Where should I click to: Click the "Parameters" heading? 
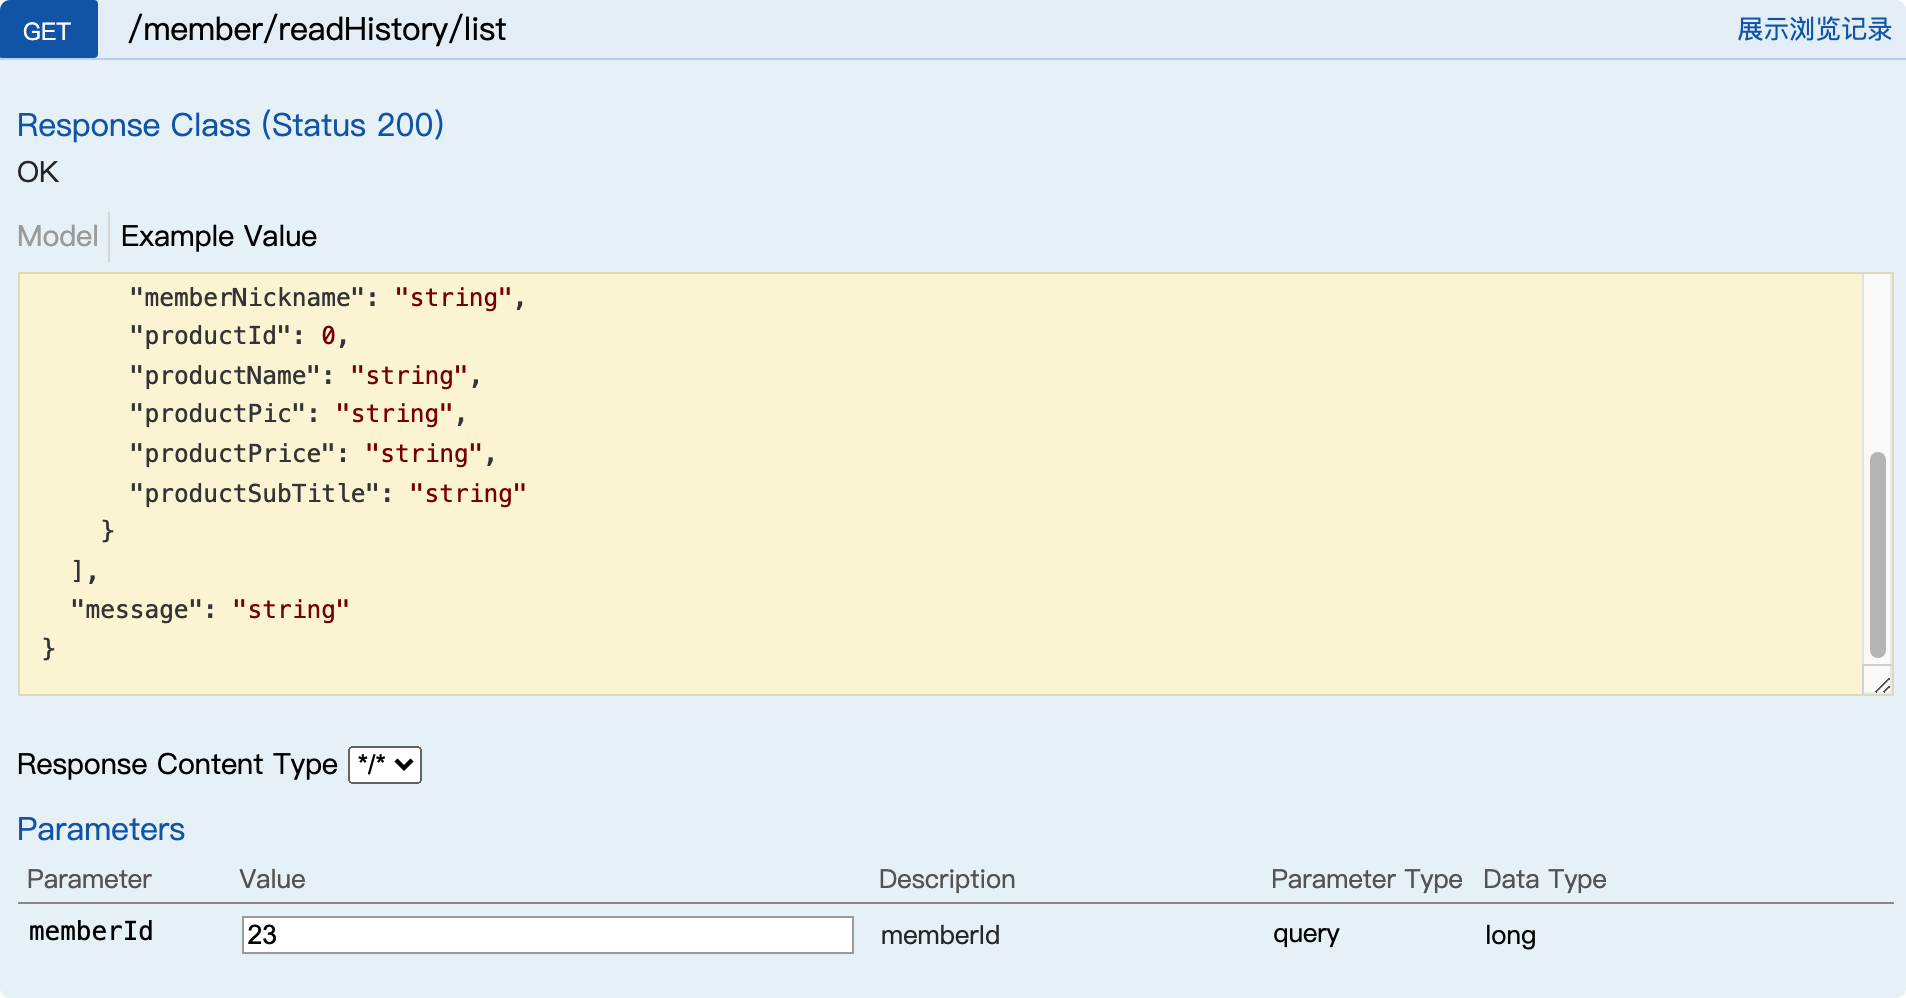[x=101, y=829]
